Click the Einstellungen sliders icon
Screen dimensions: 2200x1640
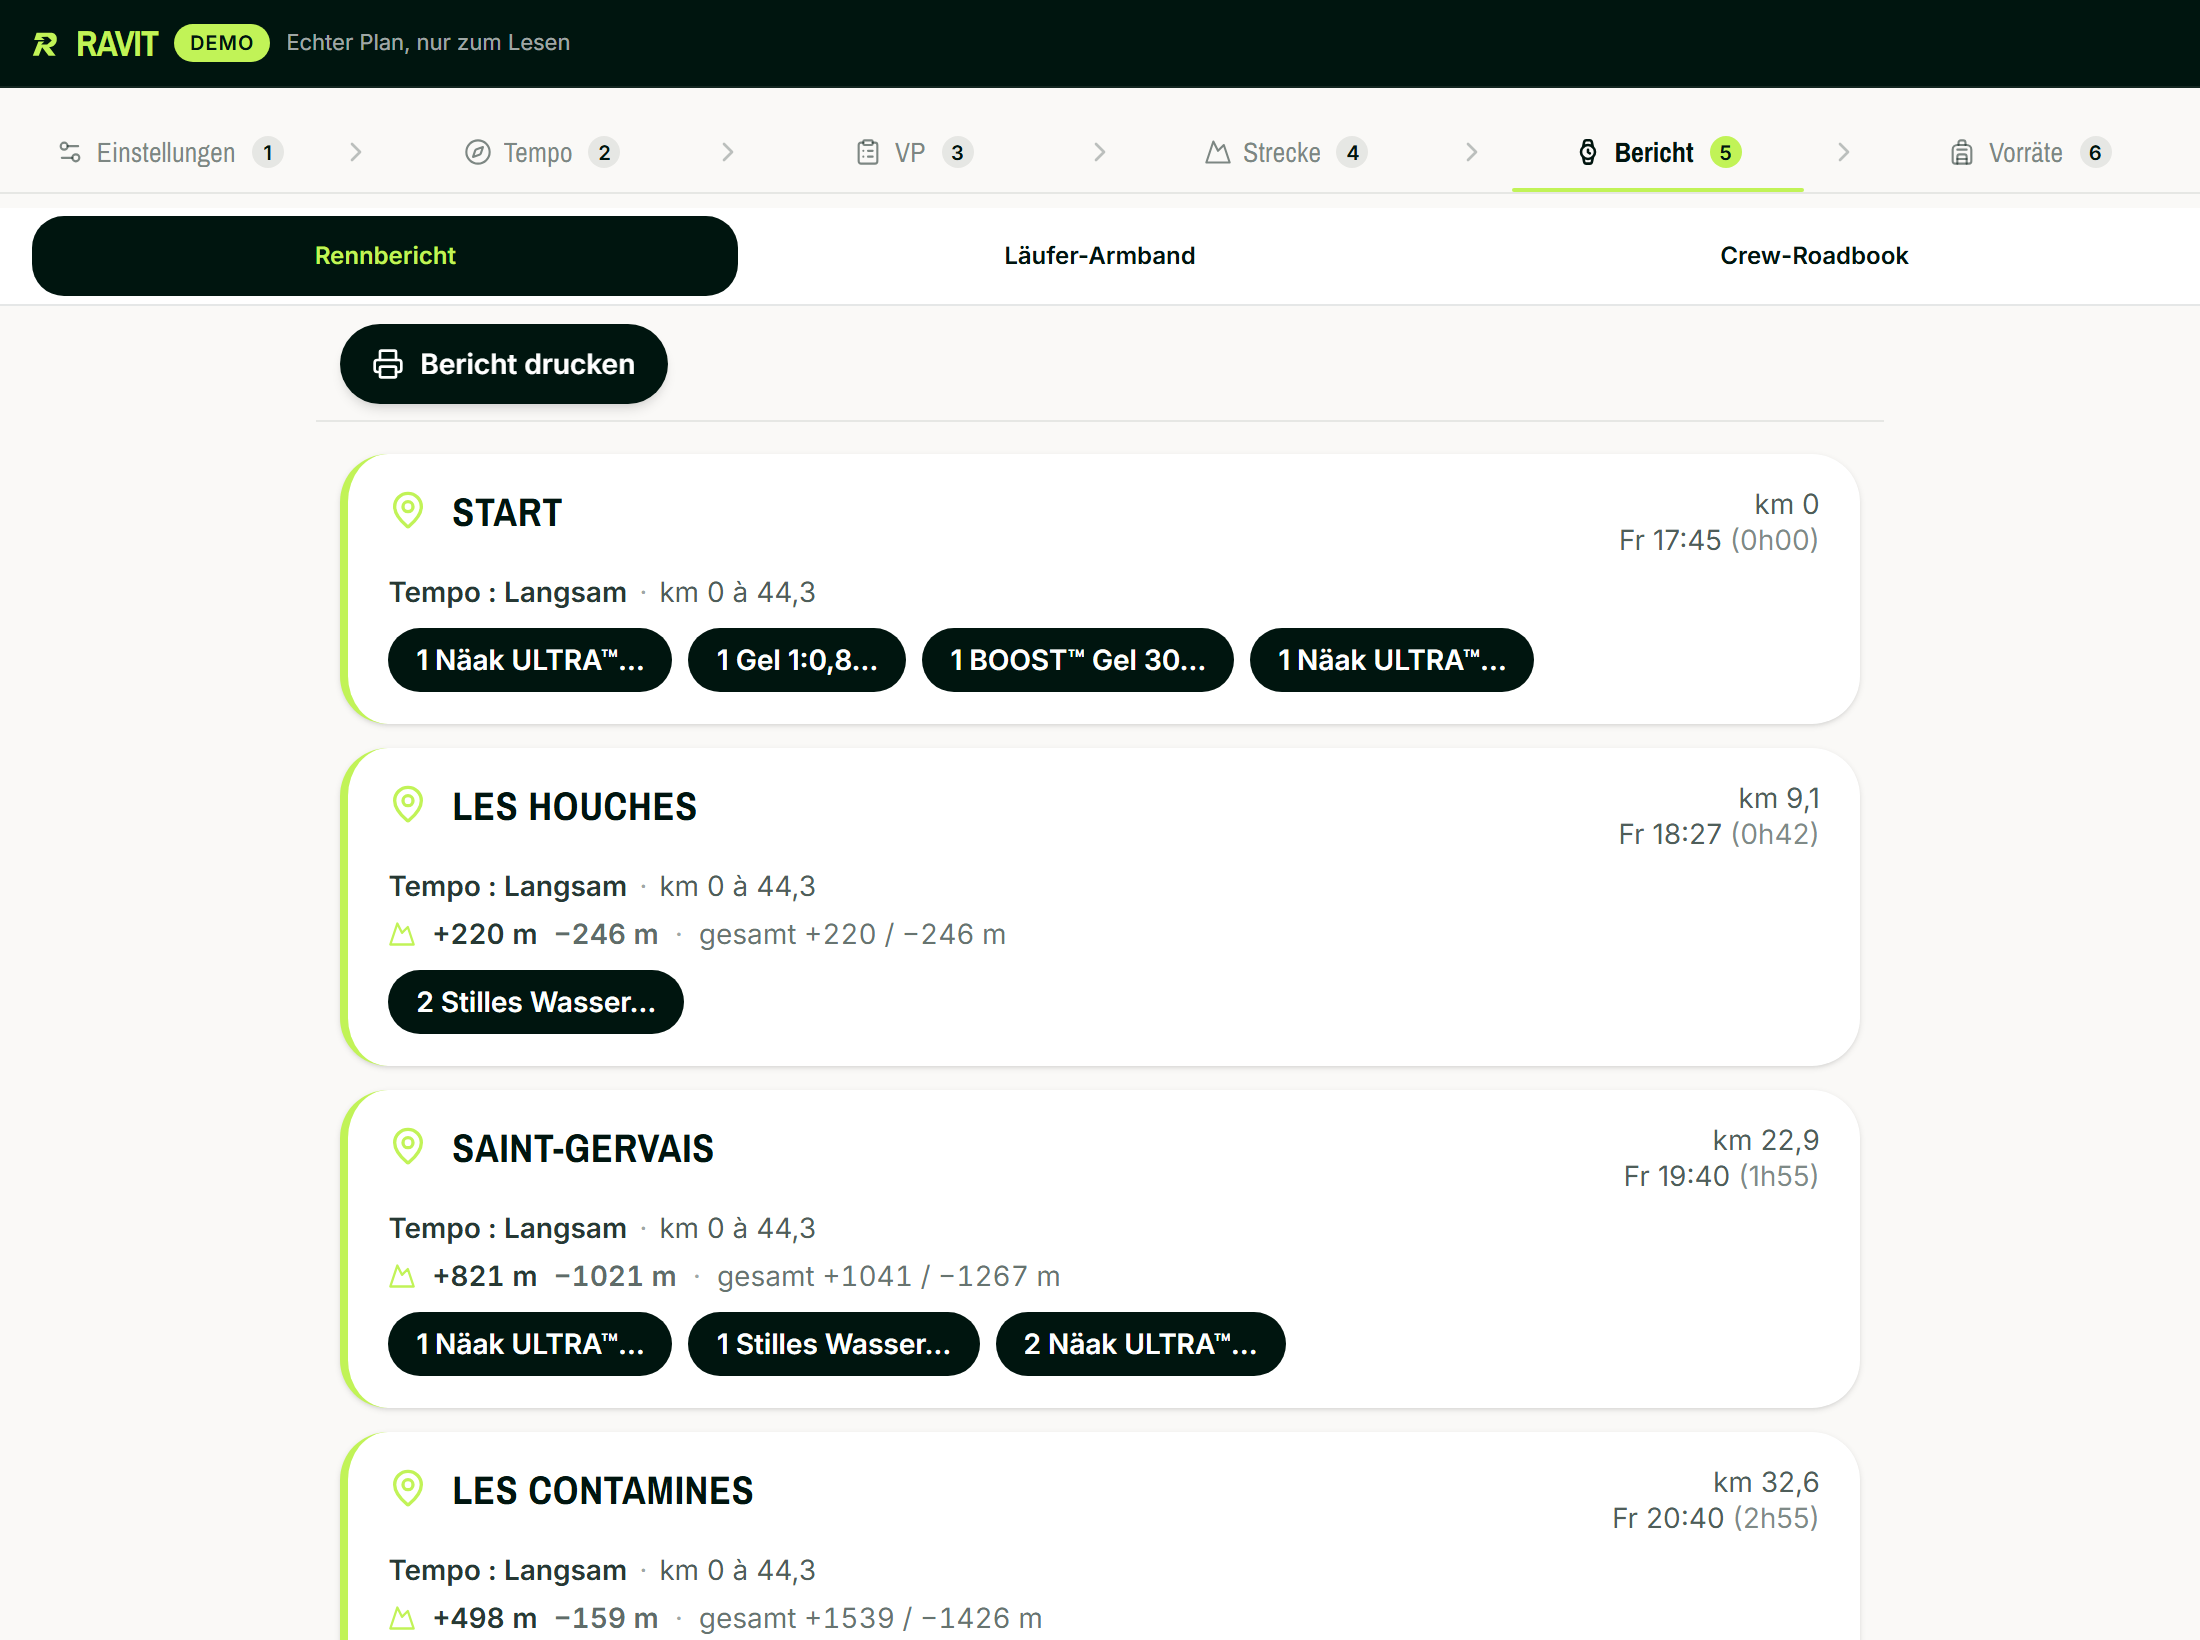[70, 152]
